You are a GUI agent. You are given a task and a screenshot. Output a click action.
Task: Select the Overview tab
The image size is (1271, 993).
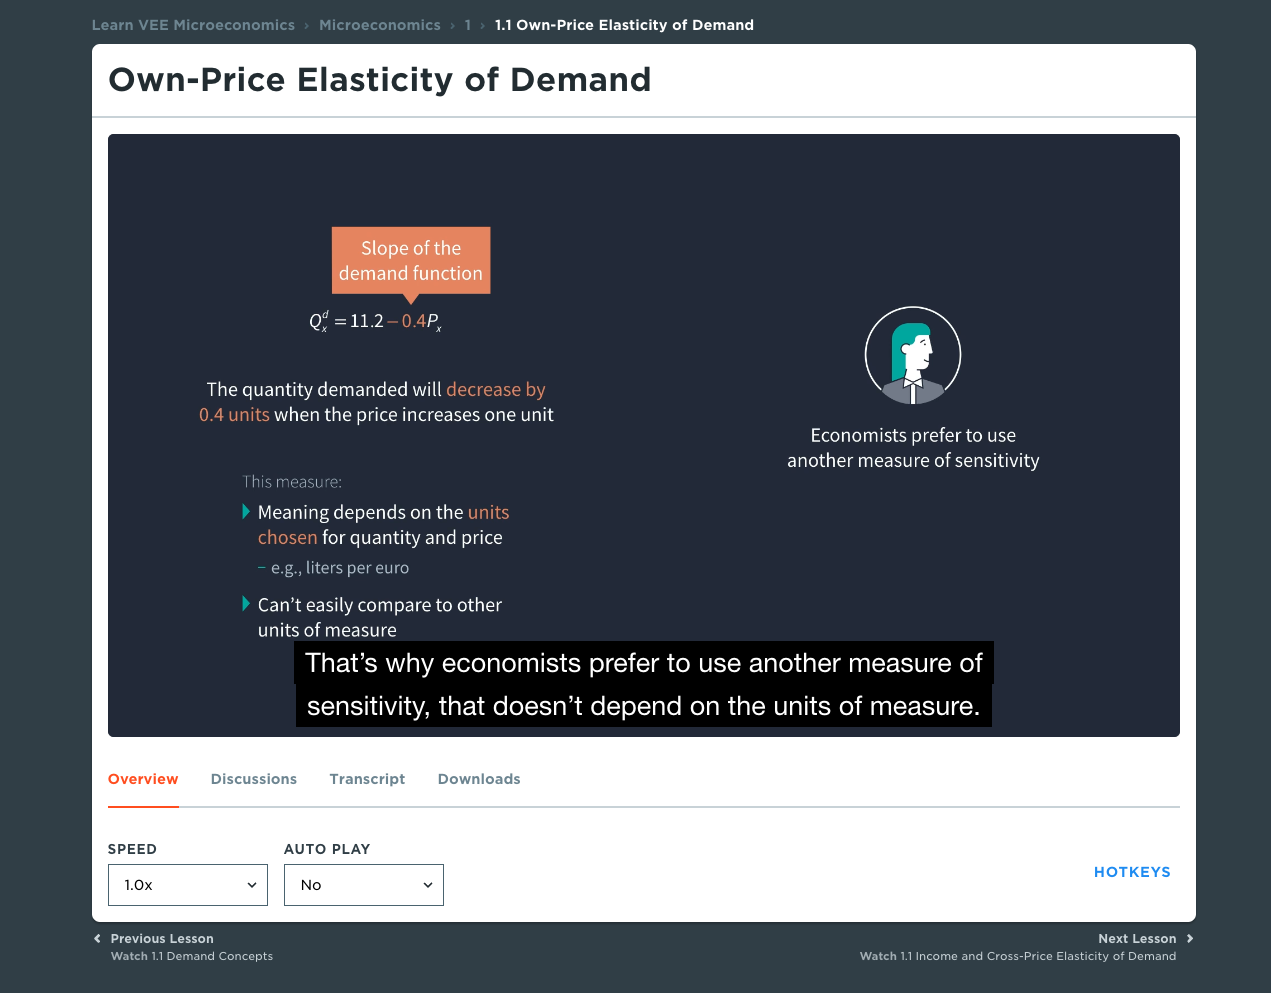(143, 779)
